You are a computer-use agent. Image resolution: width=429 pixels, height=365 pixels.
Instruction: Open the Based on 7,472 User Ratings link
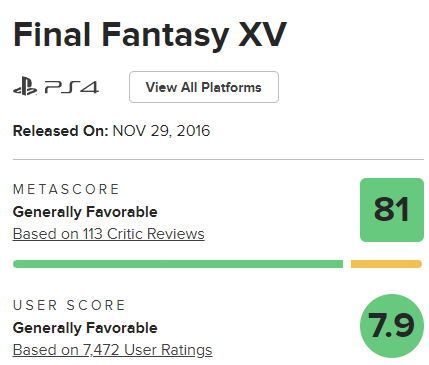pyautogui.click(x=112, y=350)
